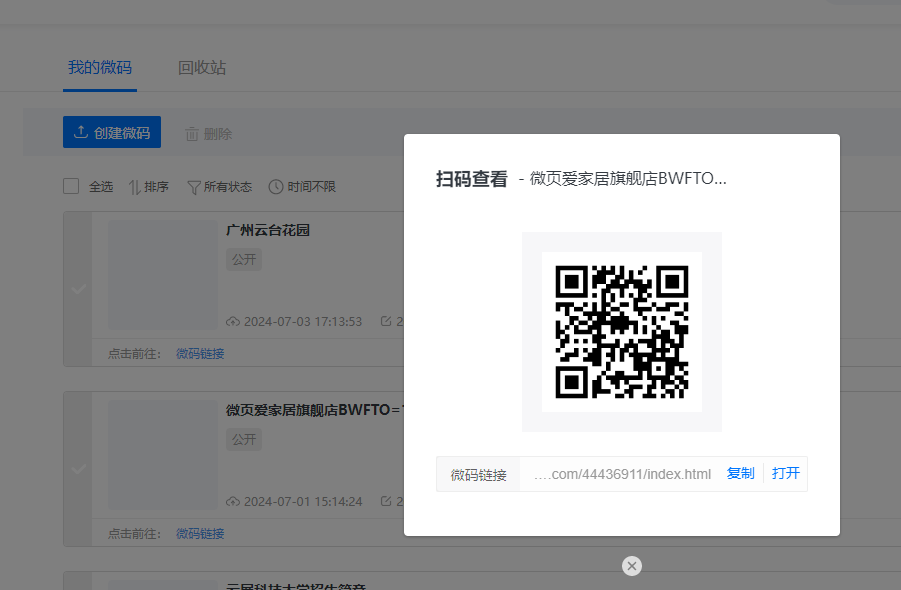Switch to 回收站 tab
Screen dimensions: 901x590
202,68
